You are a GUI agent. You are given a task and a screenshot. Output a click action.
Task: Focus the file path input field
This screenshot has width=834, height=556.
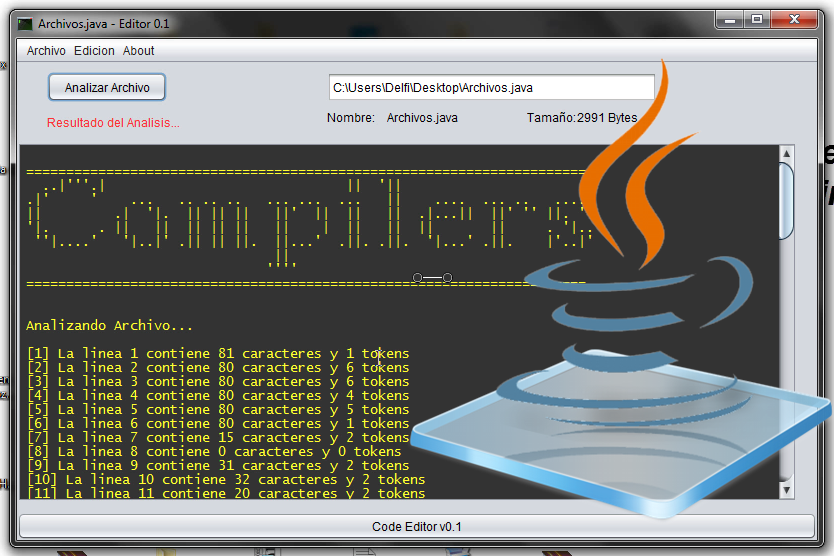click(x=491, y=87)
